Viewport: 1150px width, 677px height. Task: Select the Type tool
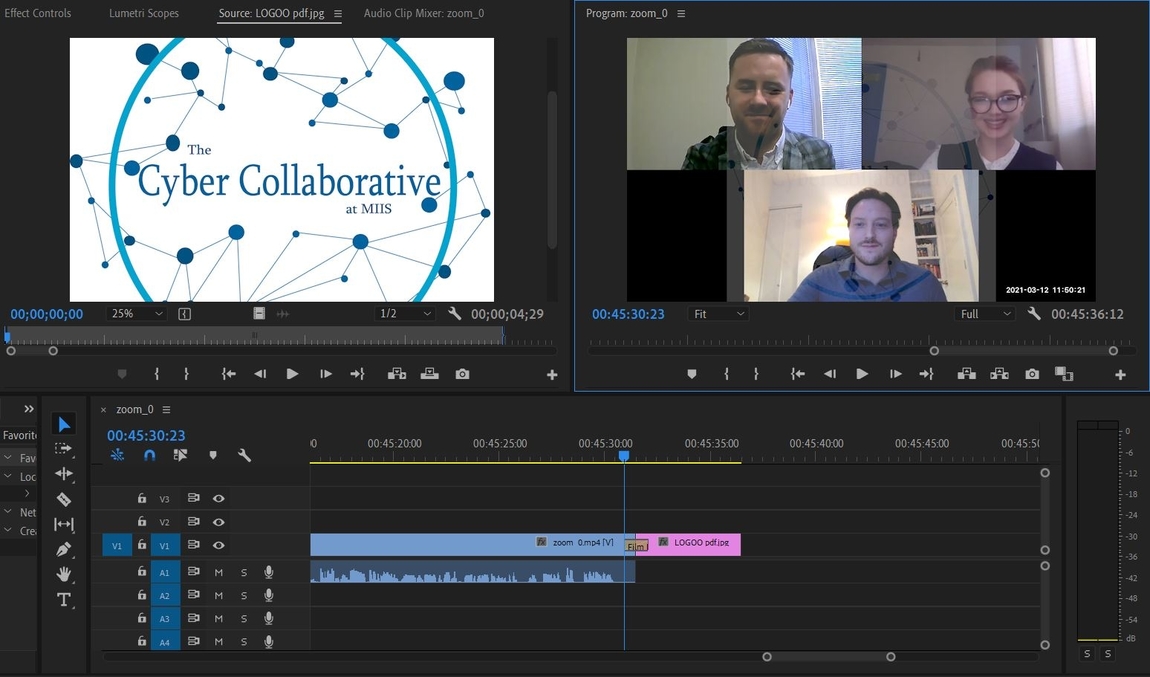(64, 599)
